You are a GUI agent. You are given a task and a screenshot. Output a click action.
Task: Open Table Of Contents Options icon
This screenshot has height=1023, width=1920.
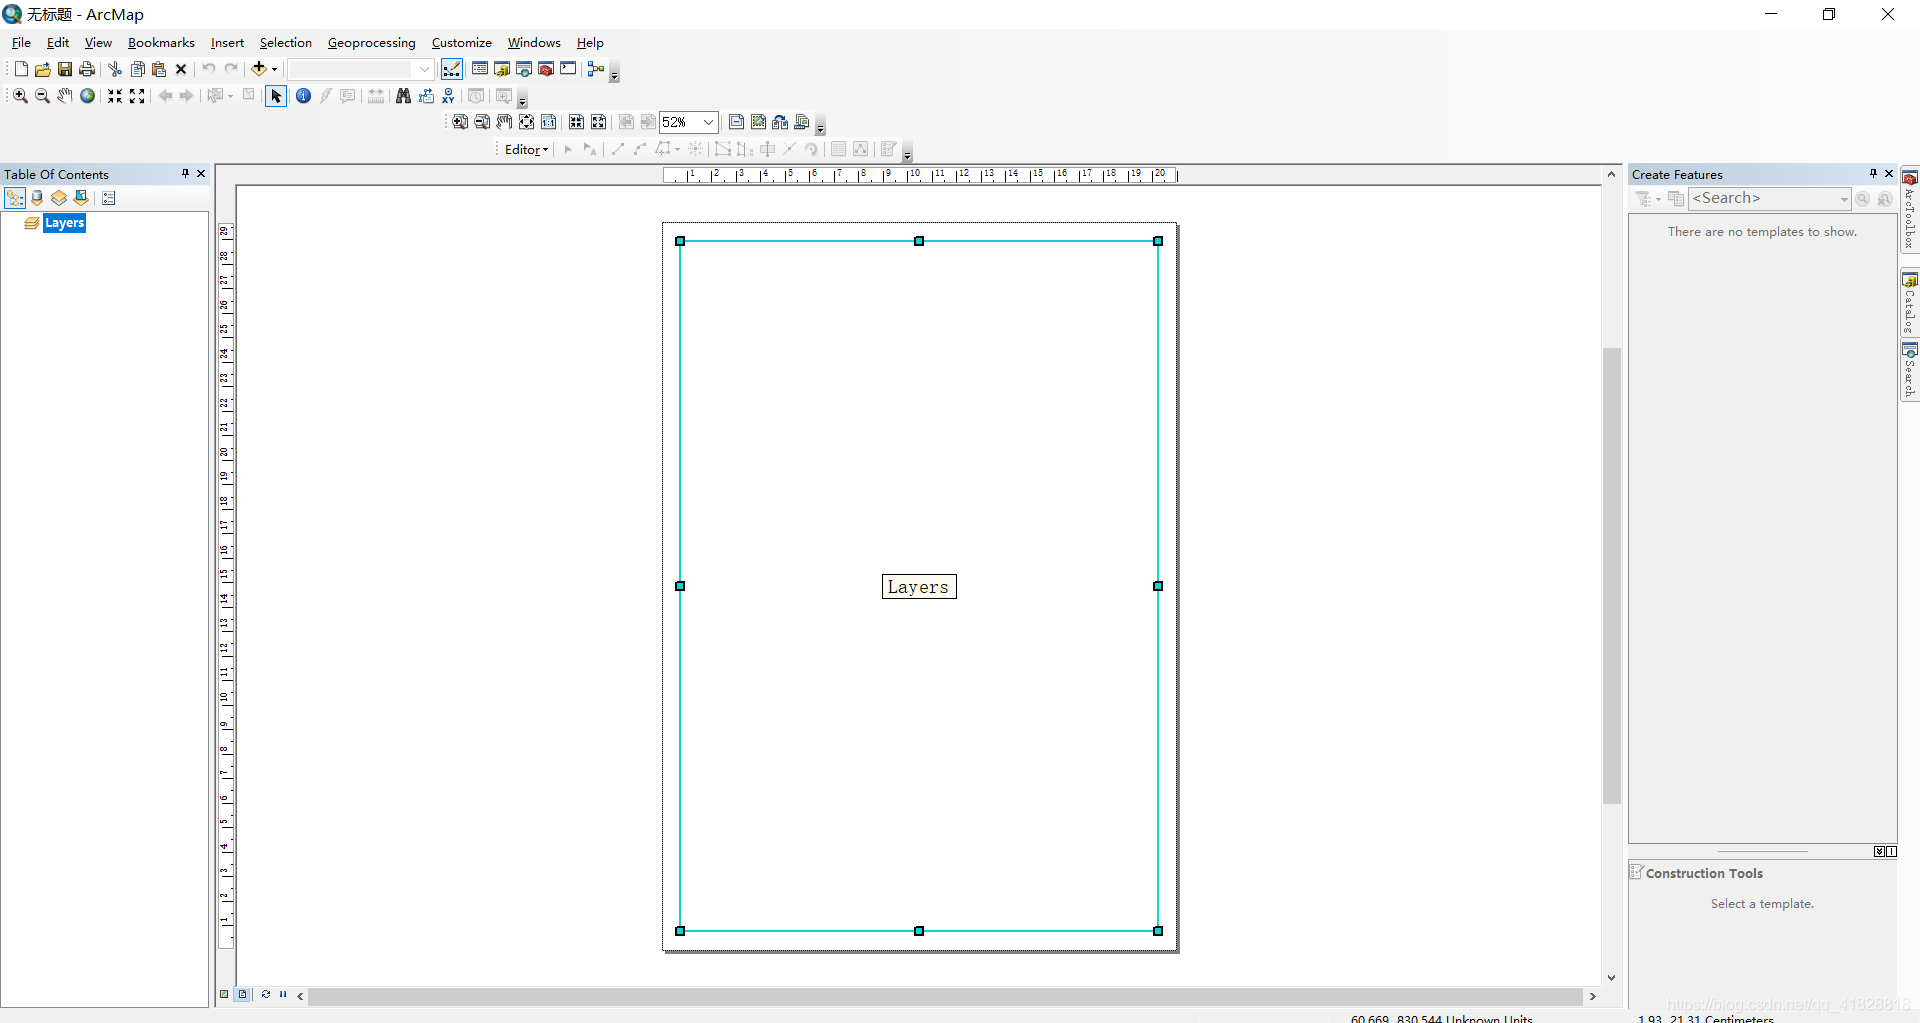109,198
